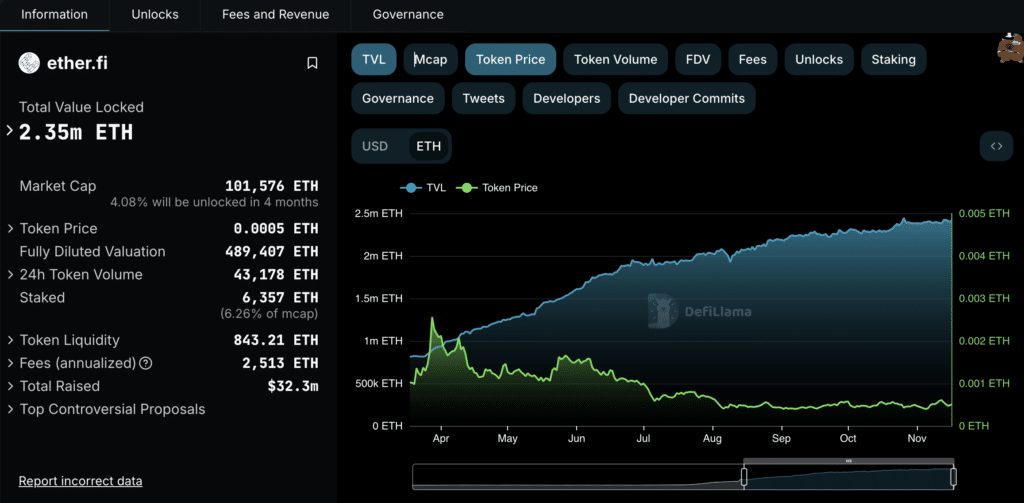
Task: Enable the Governance chart series
Action: click(398, 99)
